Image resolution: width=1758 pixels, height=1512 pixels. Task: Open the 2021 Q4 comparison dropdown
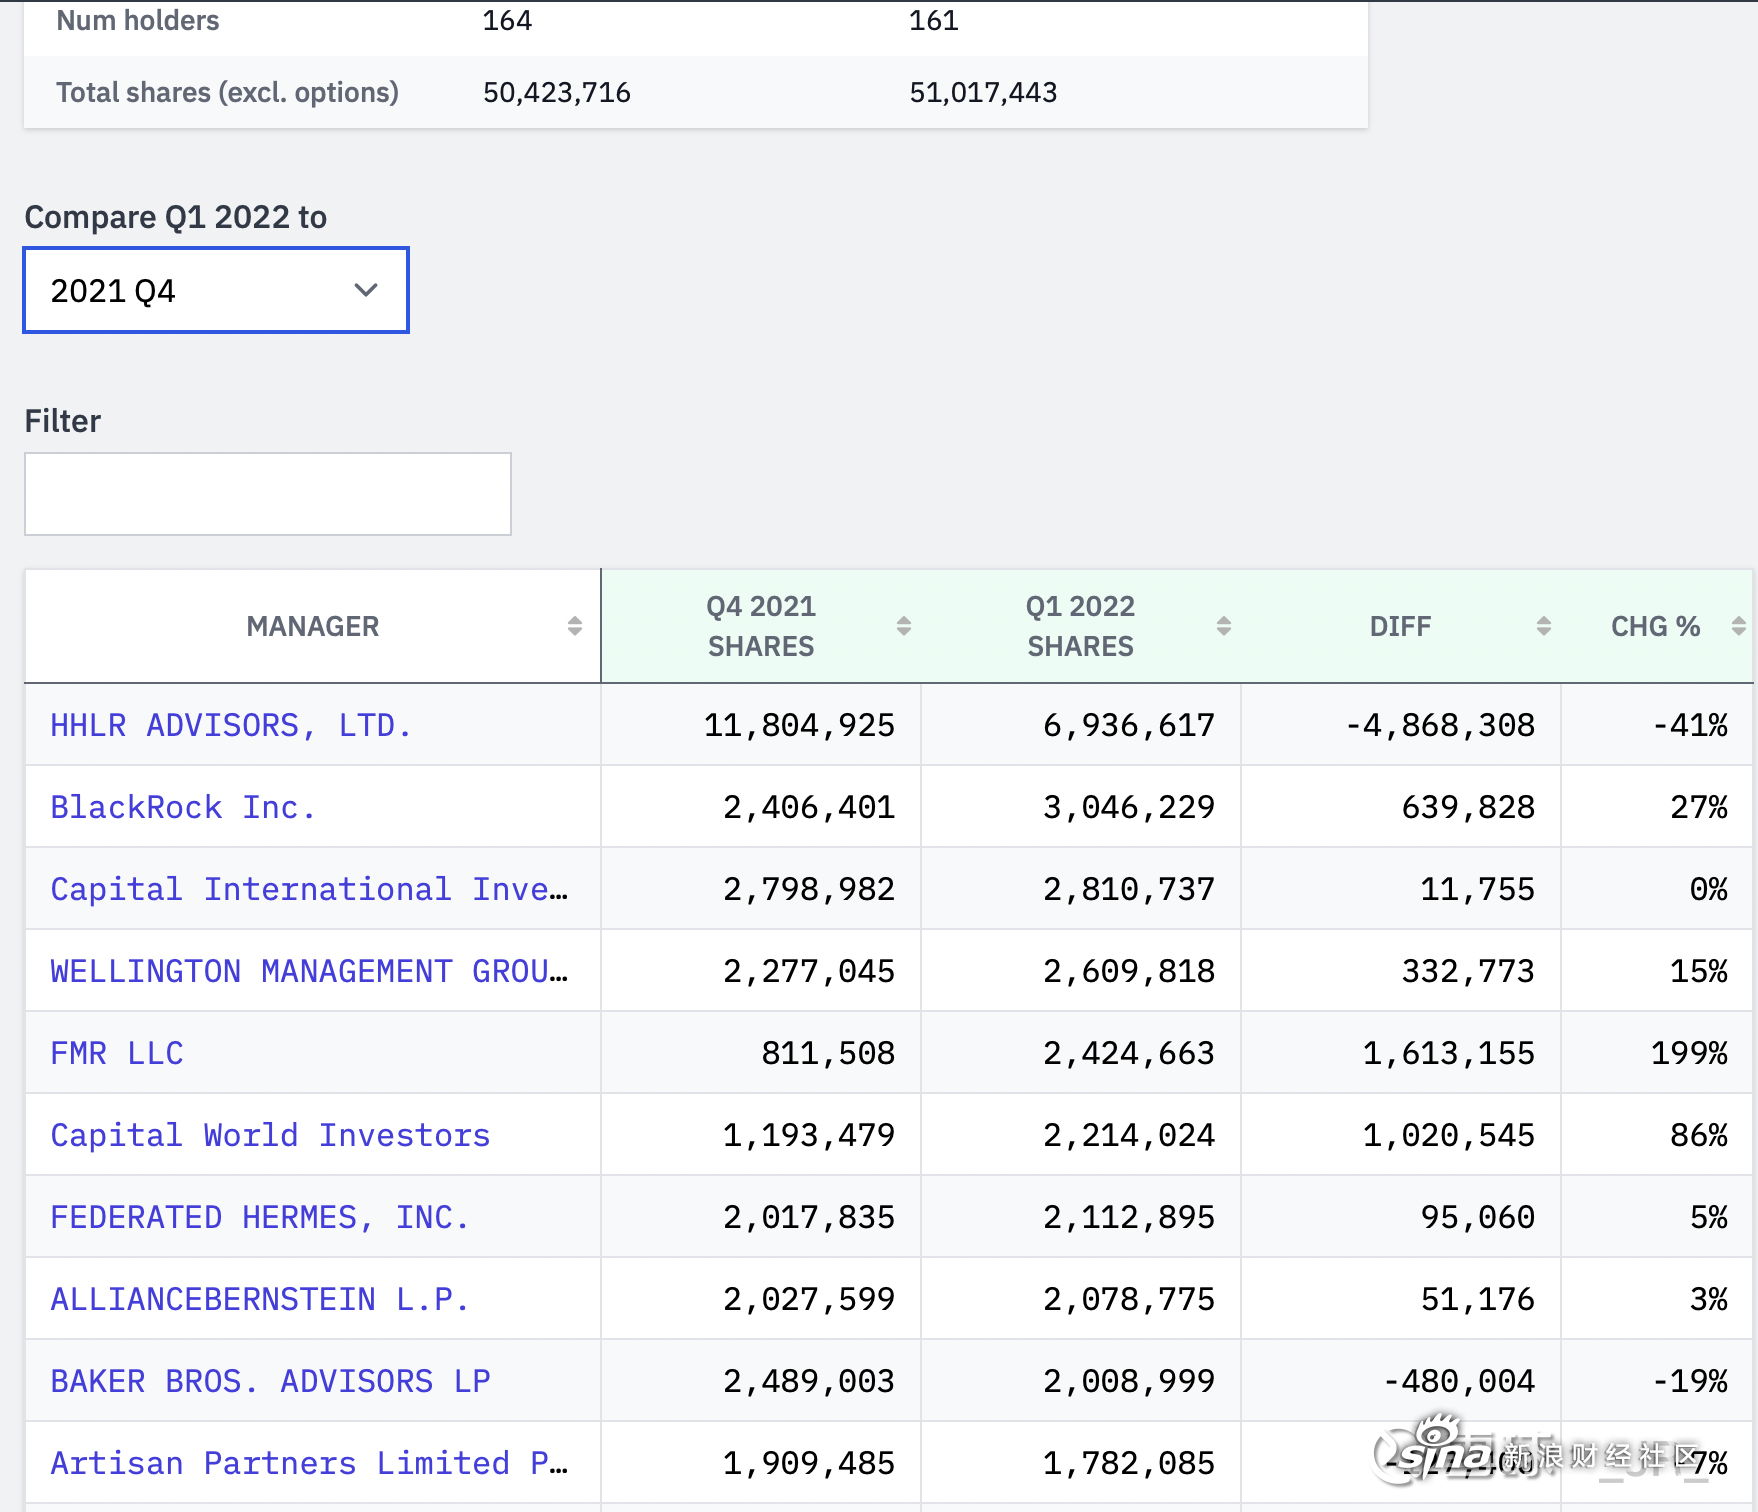tap(216, 290)
